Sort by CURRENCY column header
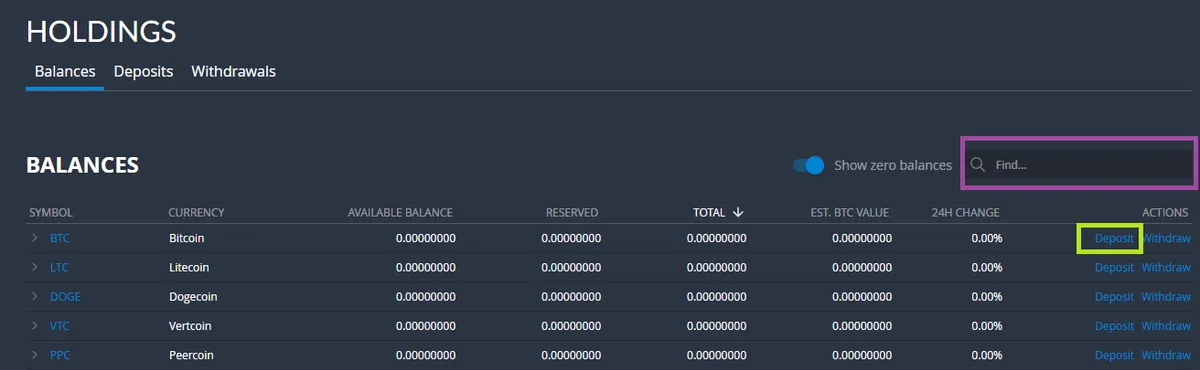The height and width of the screenshot is (370, 1200). (x=196, y=212)
